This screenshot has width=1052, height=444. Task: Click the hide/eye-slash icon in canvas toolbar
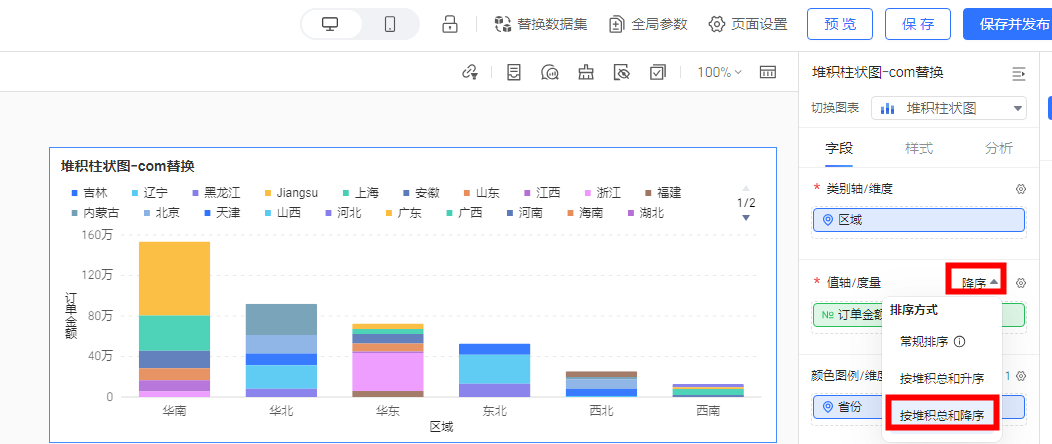point(622,72)
